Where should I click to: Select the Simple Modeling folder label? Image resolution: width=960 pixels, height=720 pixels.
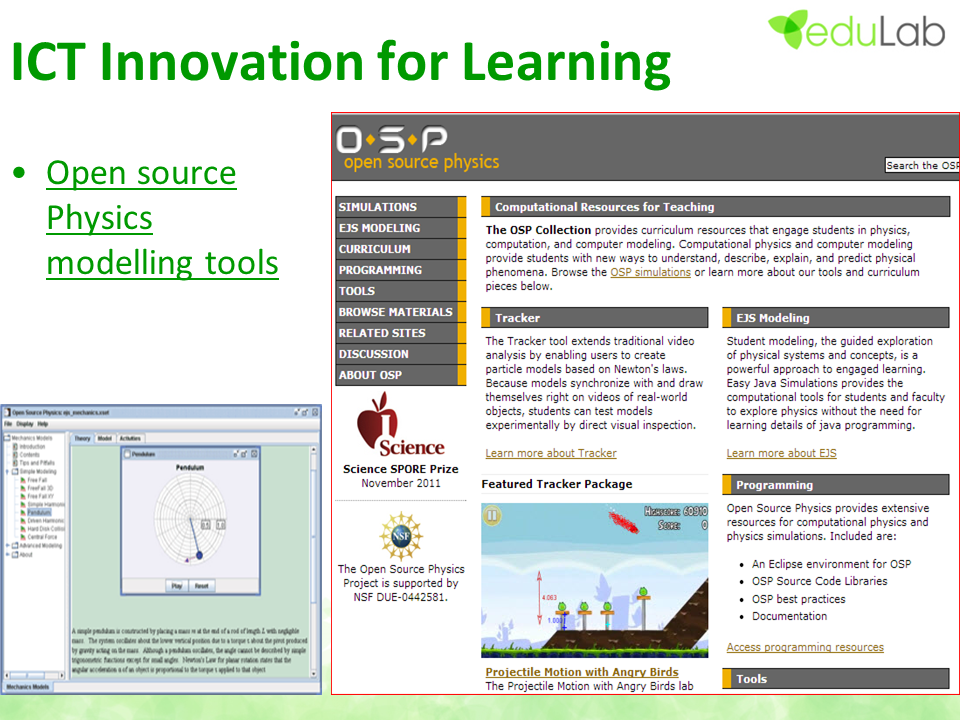click(38, 471)
